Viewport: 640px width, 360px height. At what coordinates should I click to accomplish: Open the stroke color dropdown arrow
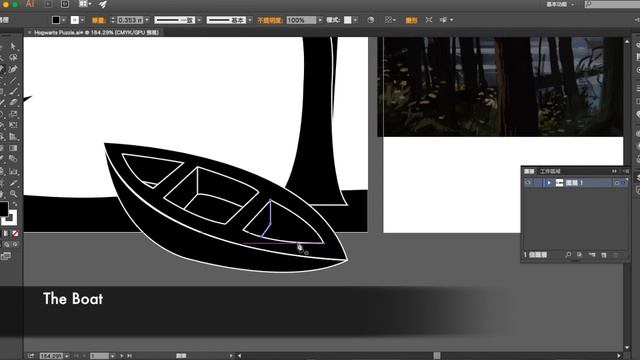click(82, 20)
